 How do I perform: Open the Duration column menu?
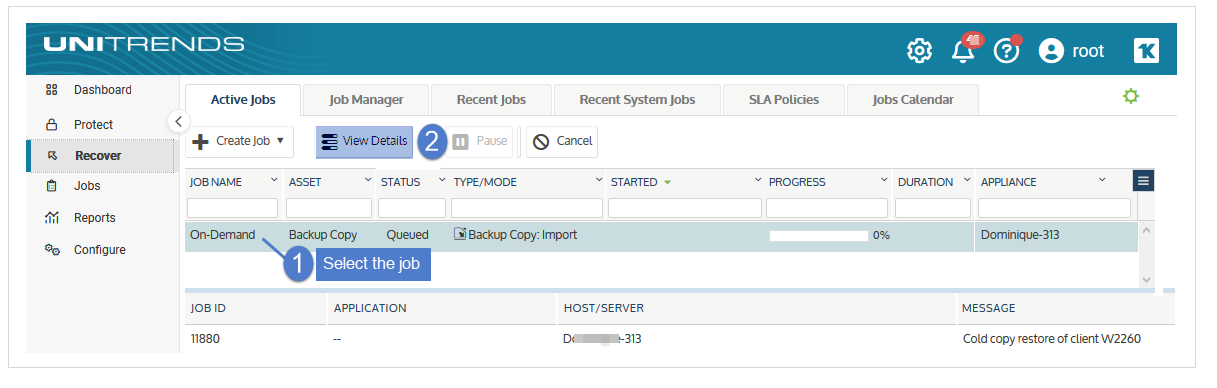[967, 181]
